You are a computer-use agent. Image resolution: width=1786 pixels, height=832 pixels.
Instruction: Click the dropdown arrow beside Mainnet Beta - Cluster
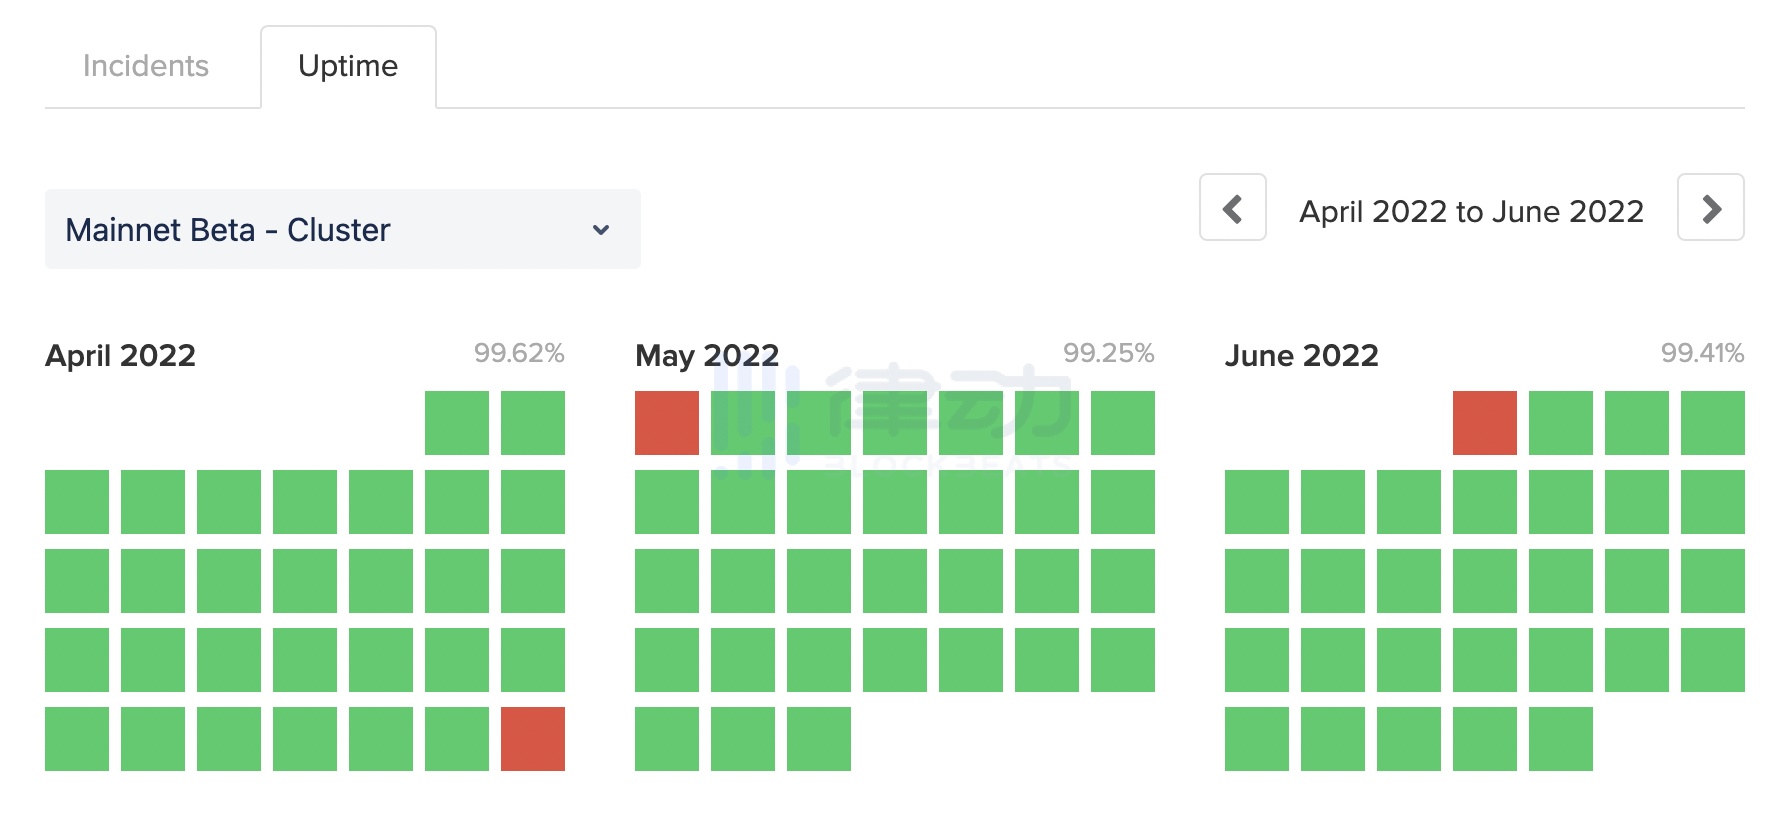(601, 230)
